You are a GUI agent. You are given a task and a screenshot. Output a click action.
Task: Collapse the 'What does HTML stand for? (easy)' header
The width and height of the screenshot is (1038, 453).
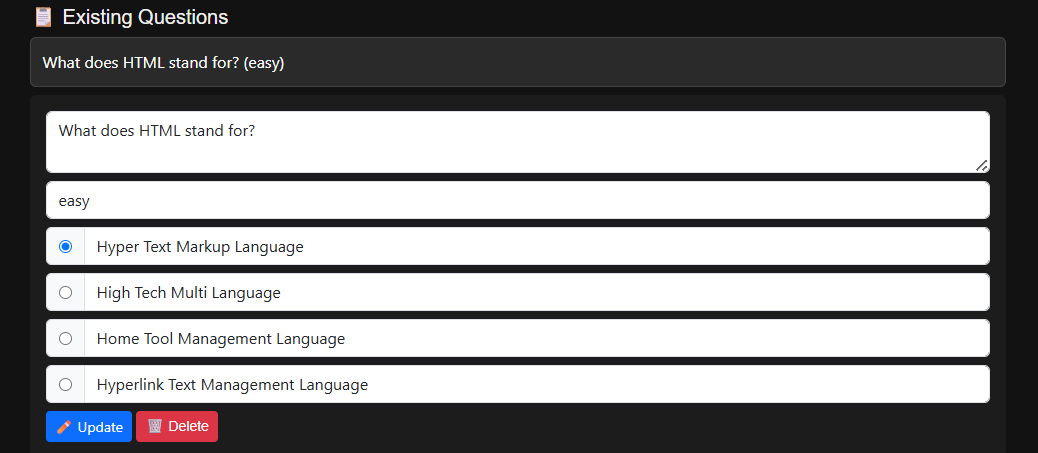(x=518, y=62)
